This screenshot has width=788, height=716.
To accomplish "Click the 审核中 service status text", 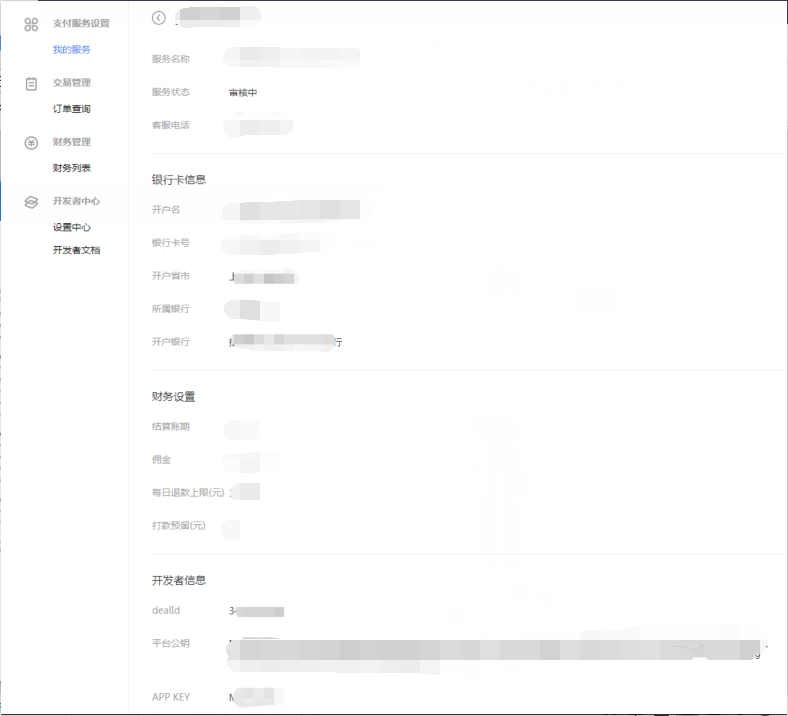I will (243, 93).
